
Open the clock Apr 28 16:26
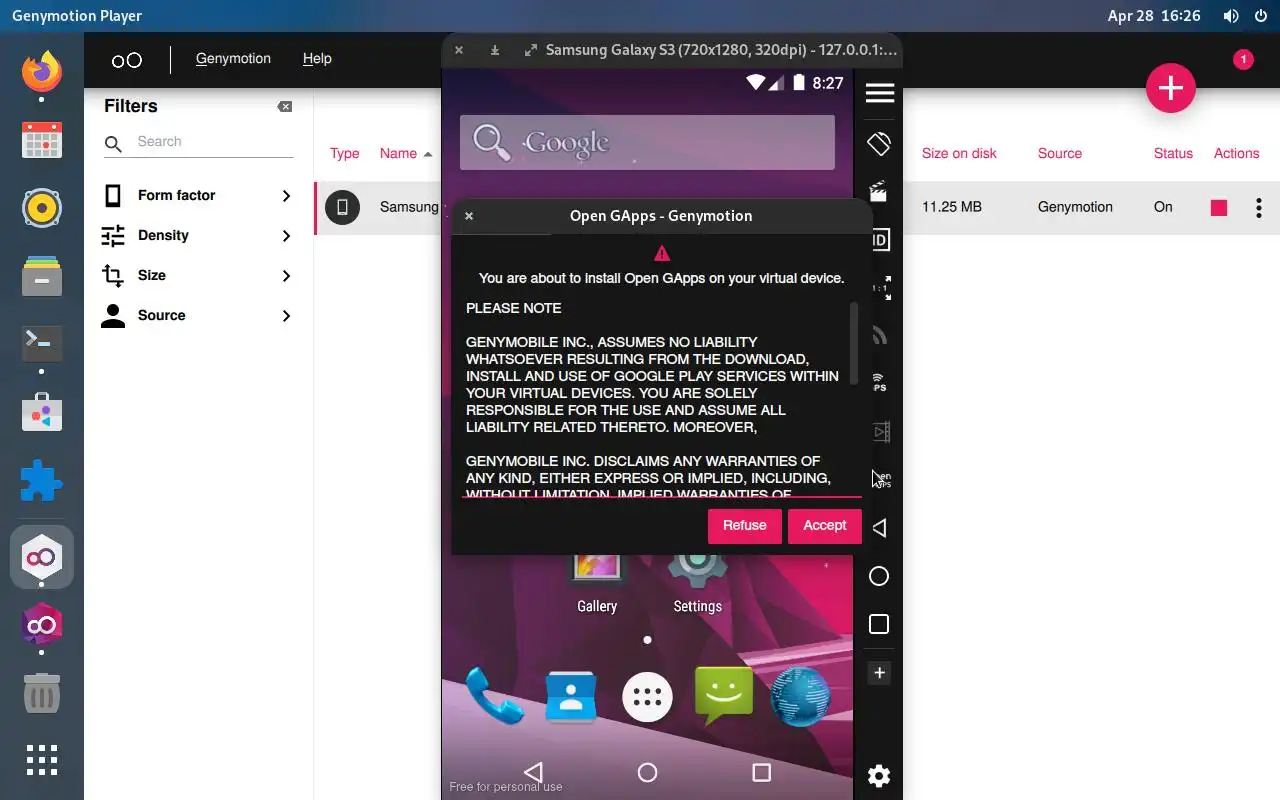(1154, 16)
